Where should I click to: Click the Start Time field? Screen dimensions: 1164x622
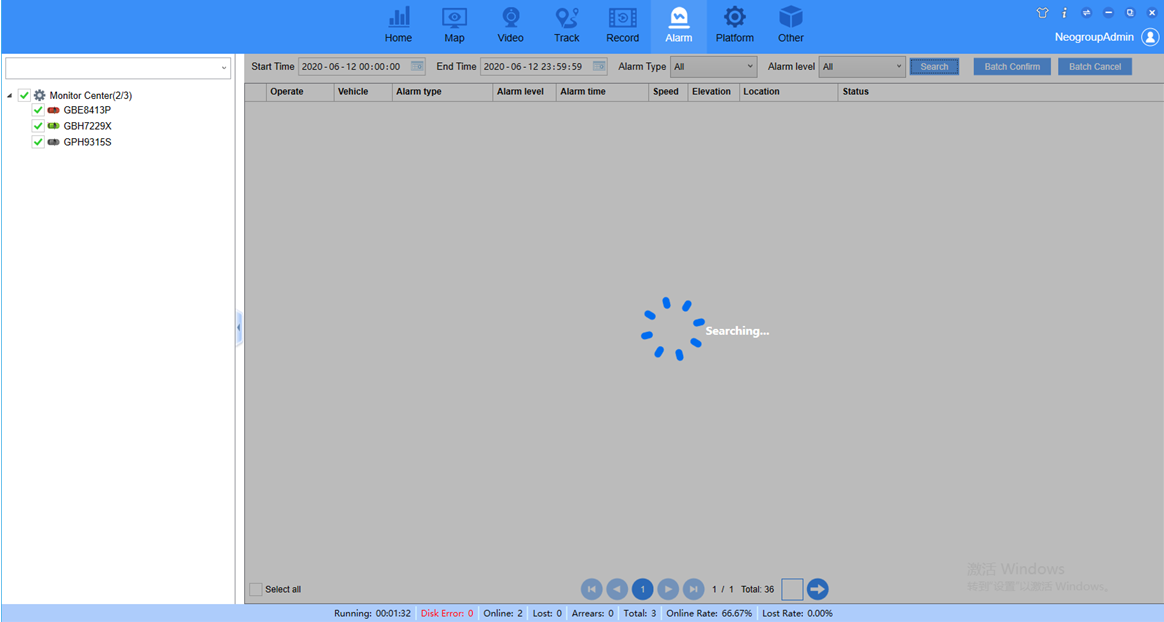pos(362,67)
